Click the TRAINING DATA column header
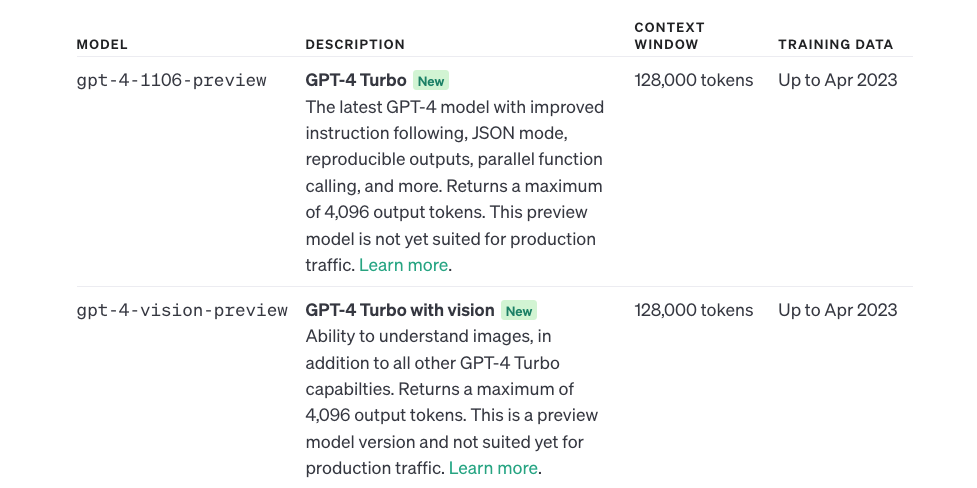The width and height of the screenshot is (977, 488). [x=836, y=44]
